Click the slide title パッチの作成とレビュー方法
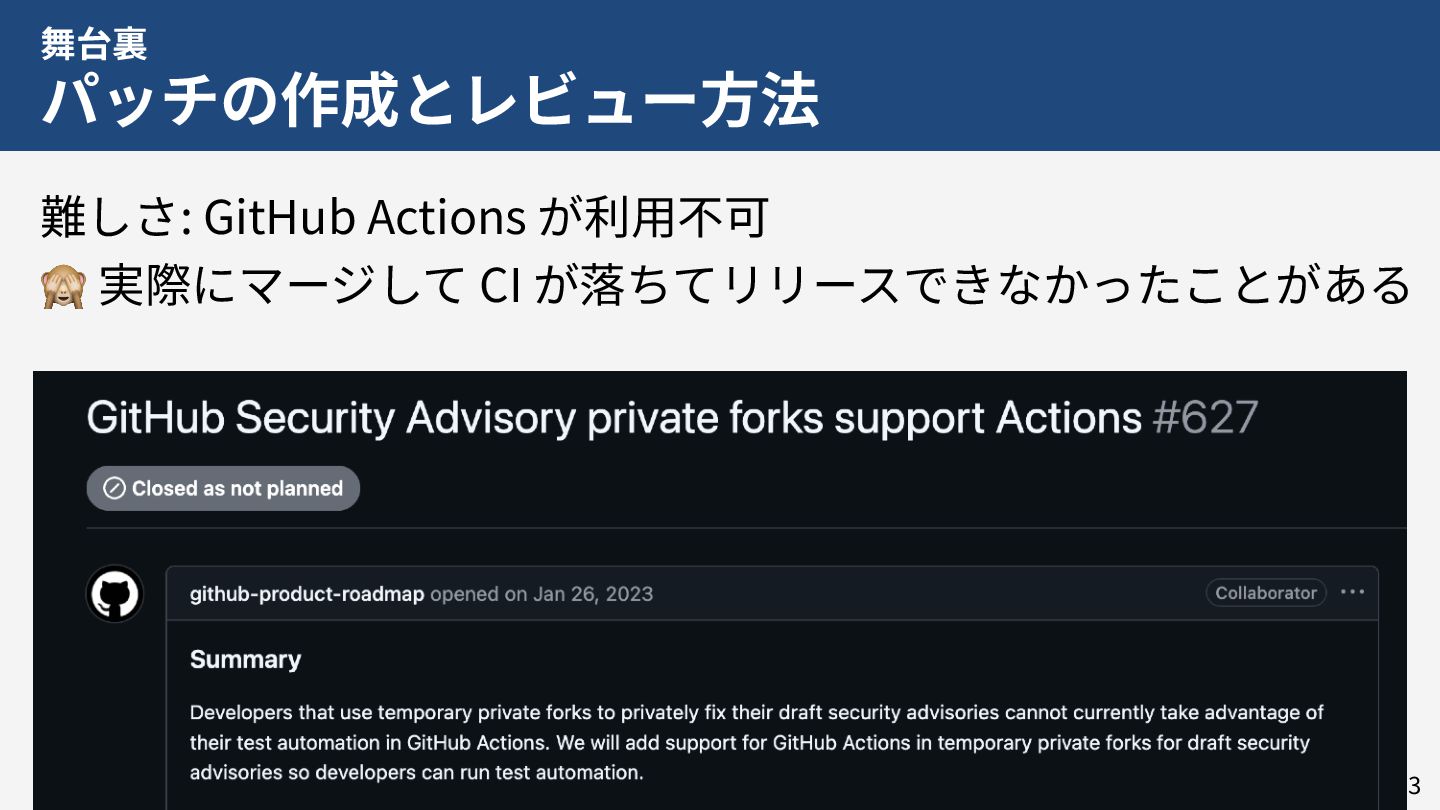 tap(430, 100)
